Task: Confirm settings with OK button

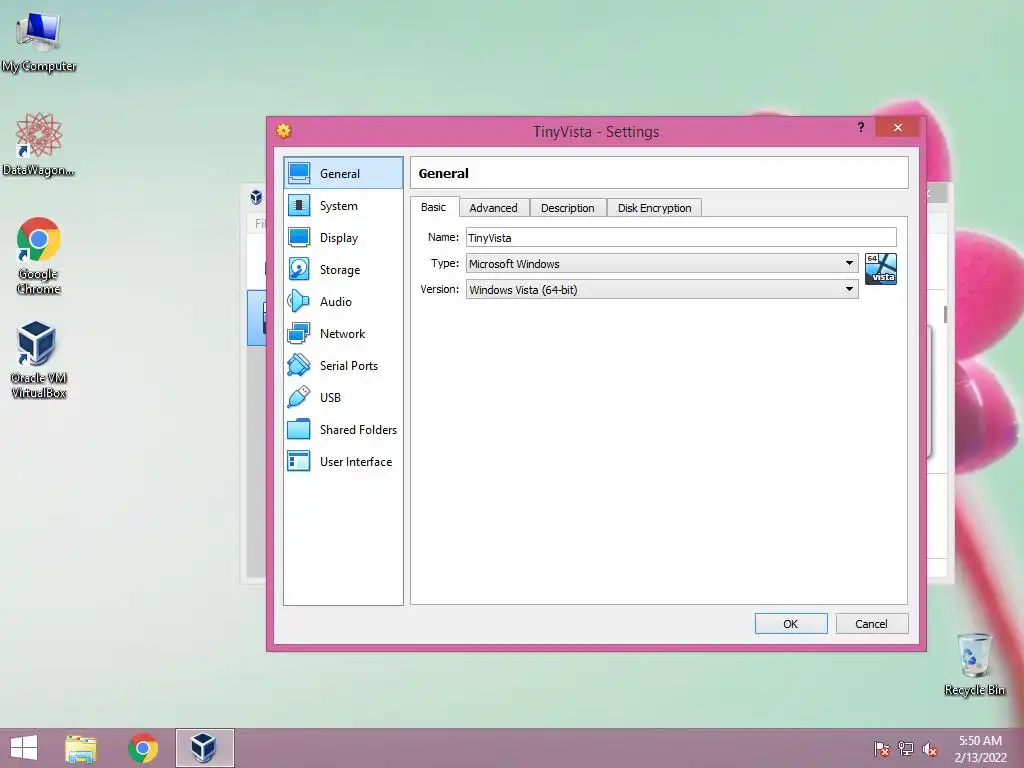Action: (x=791, y=624)
